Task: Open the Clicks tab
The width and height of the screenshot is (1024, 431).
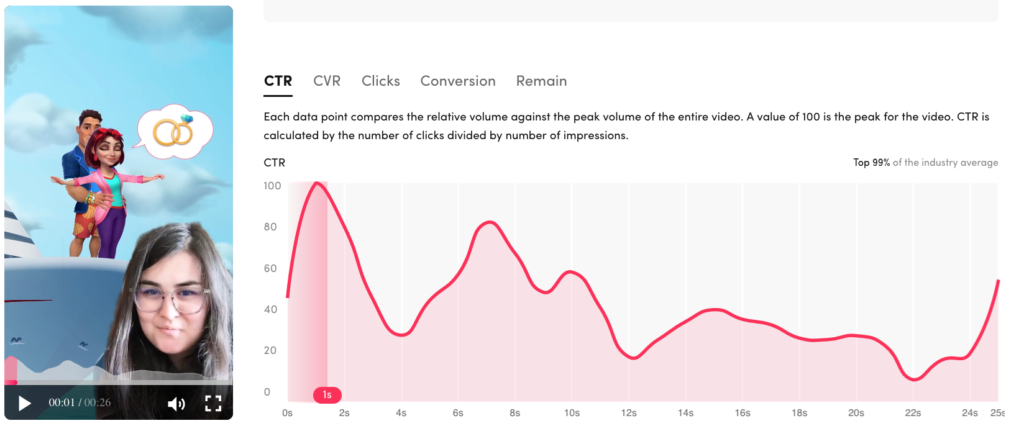Action: [x=381, y=81]
